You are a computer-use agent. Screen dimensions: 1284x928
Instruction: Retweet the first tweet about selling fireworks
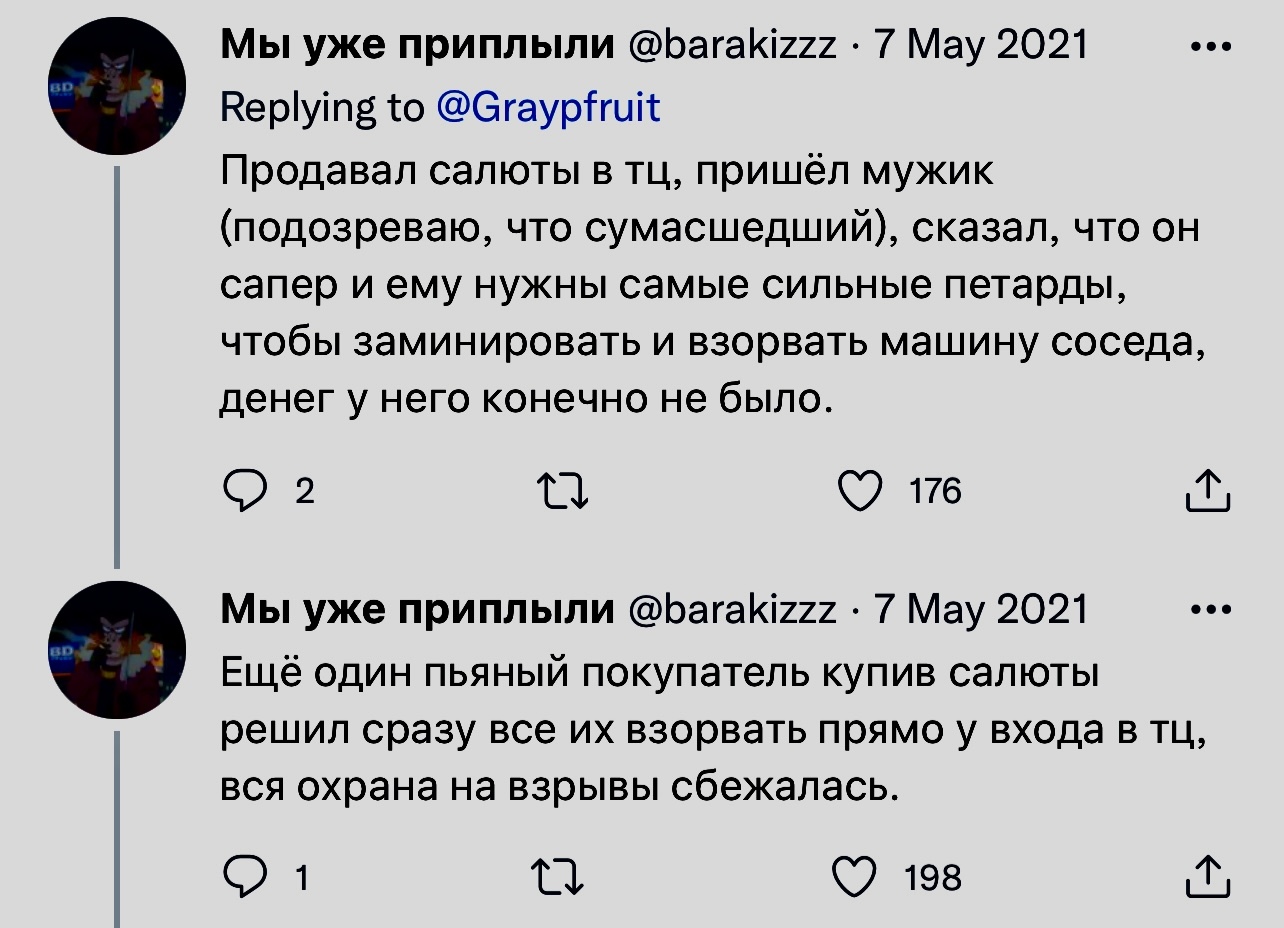(563, 491)
